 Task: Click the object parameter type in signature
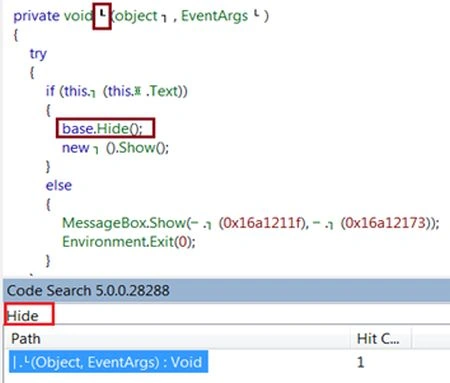[135, 16]
